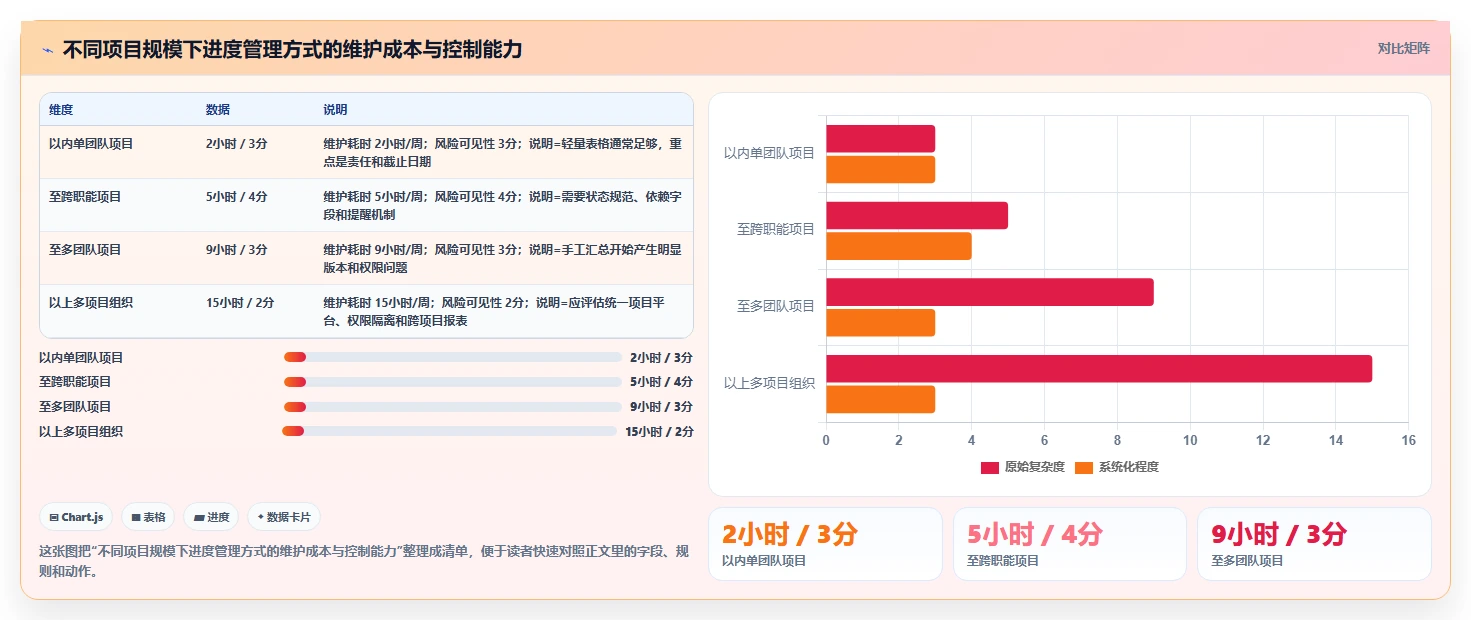
Task: Click x-axis tick label 8
Action: [1117, 440]
